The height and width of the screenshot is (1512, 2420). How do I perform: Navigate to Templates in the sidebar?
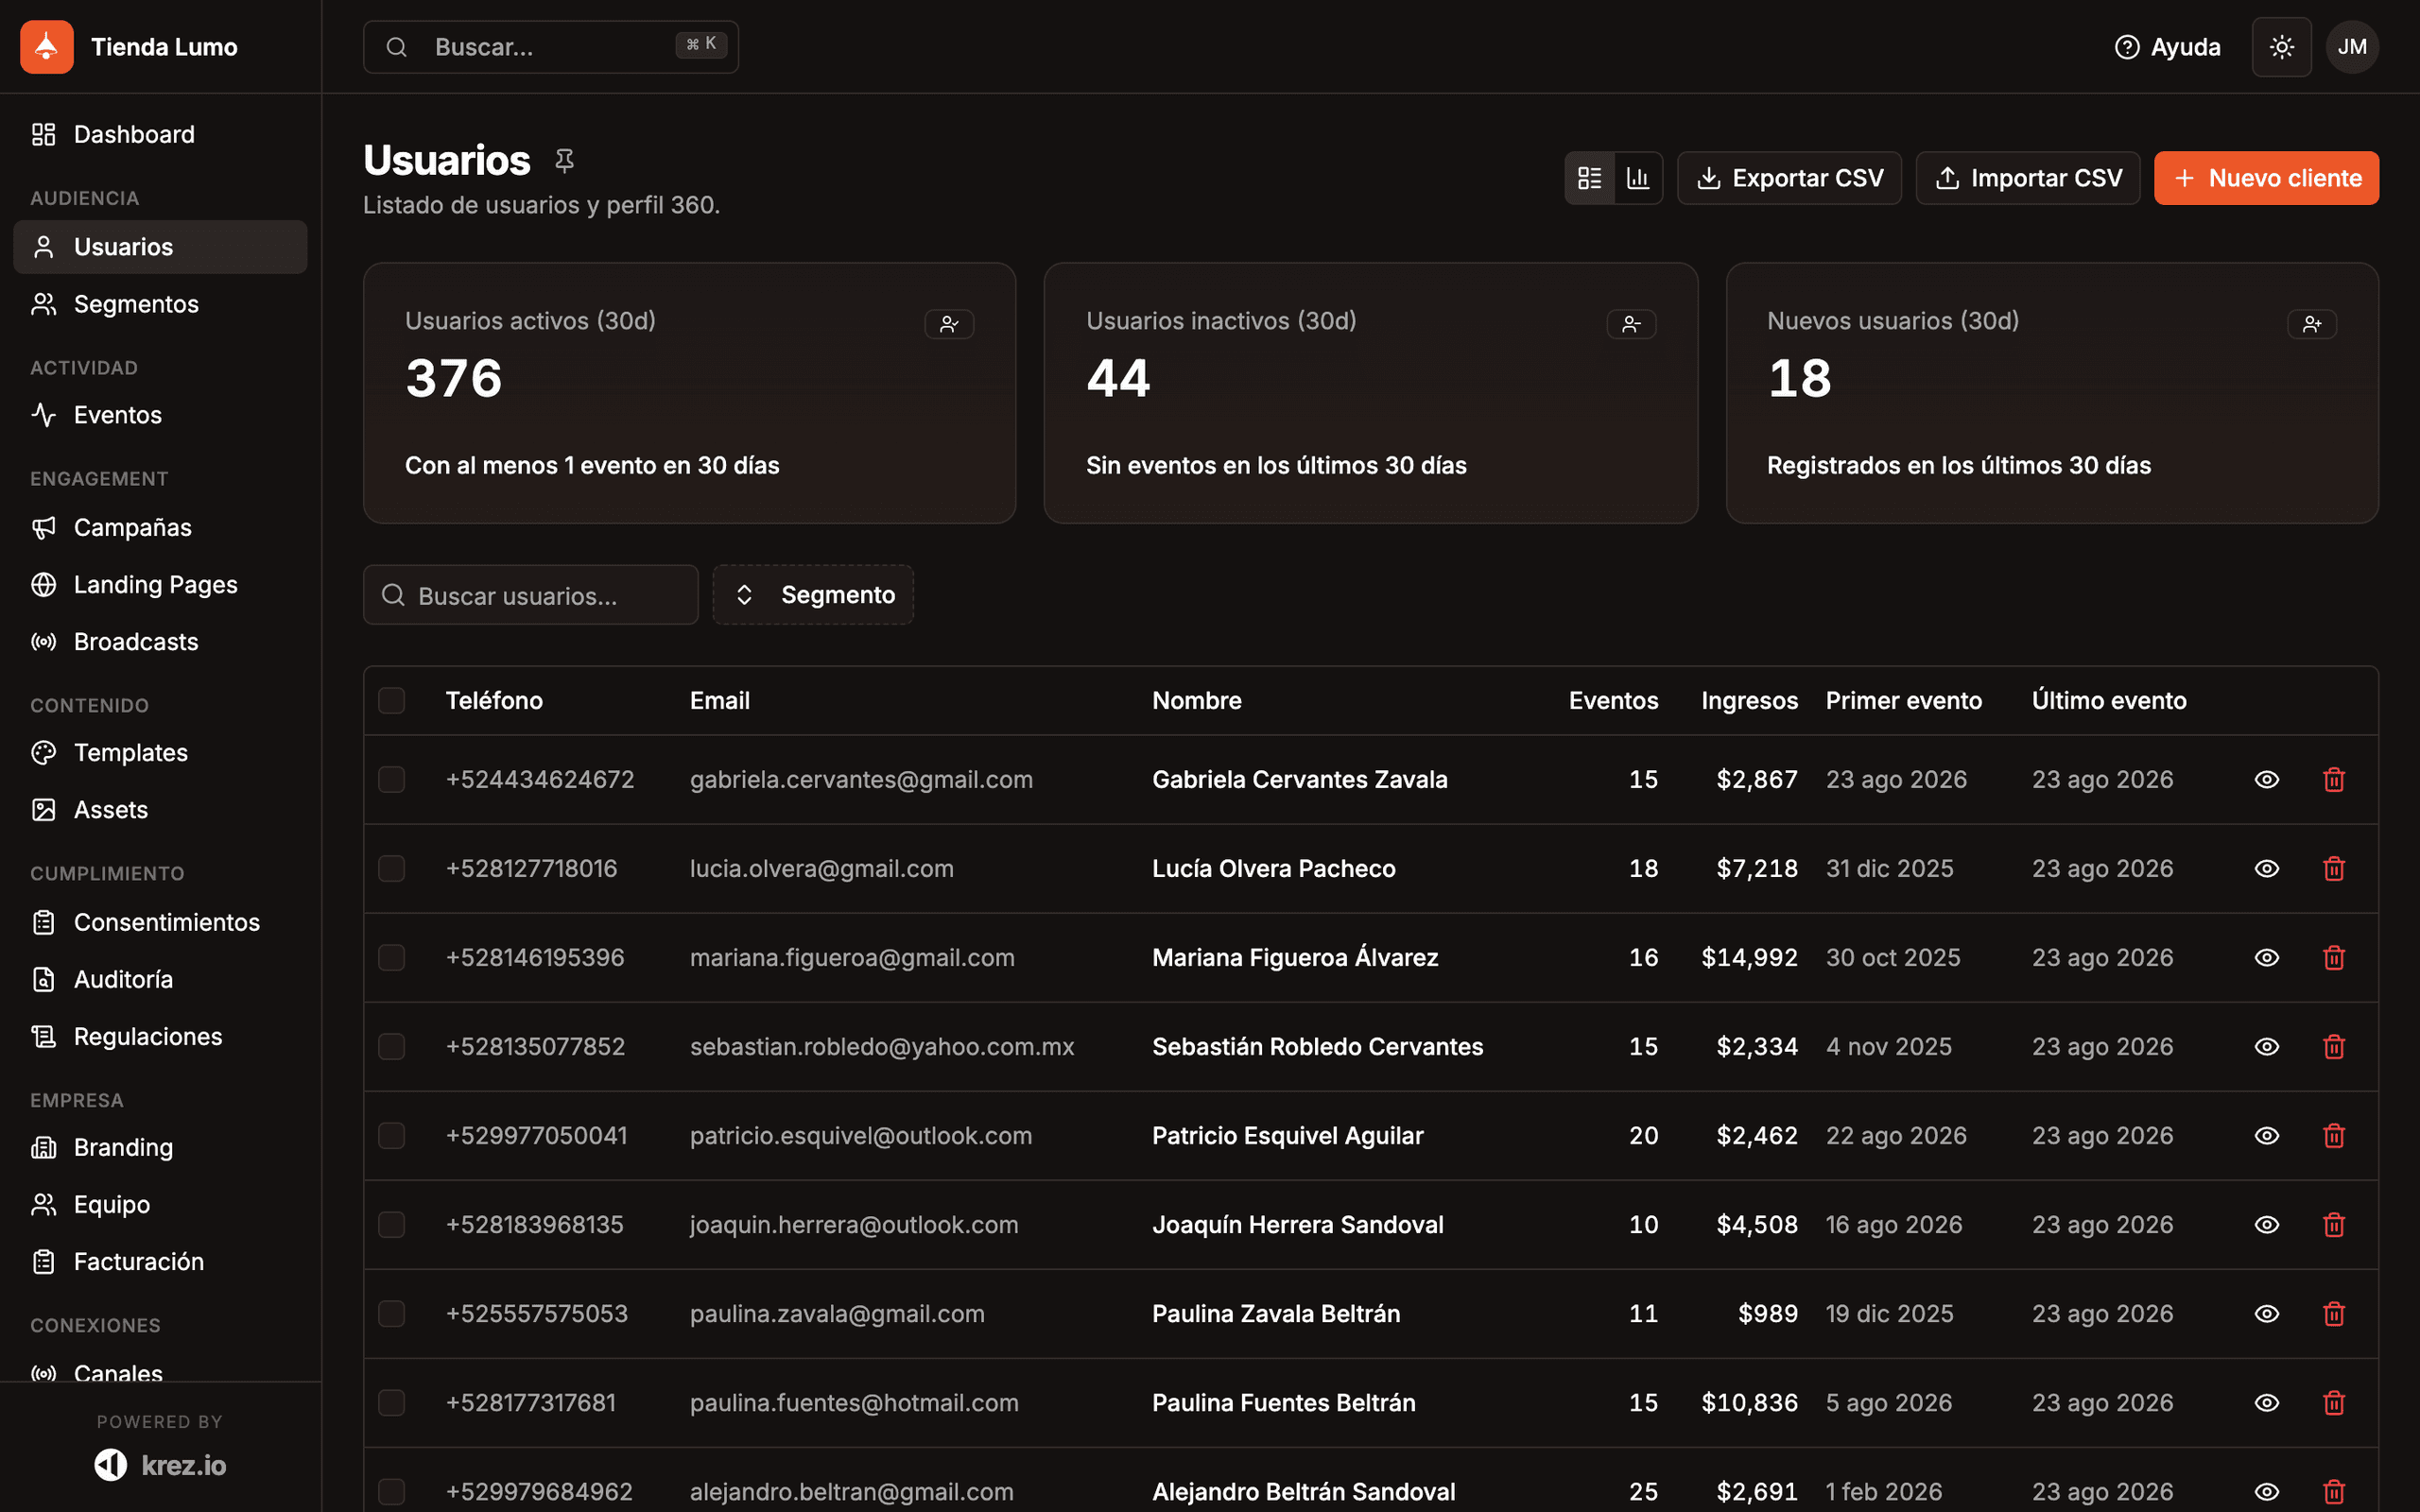point(160,752)
